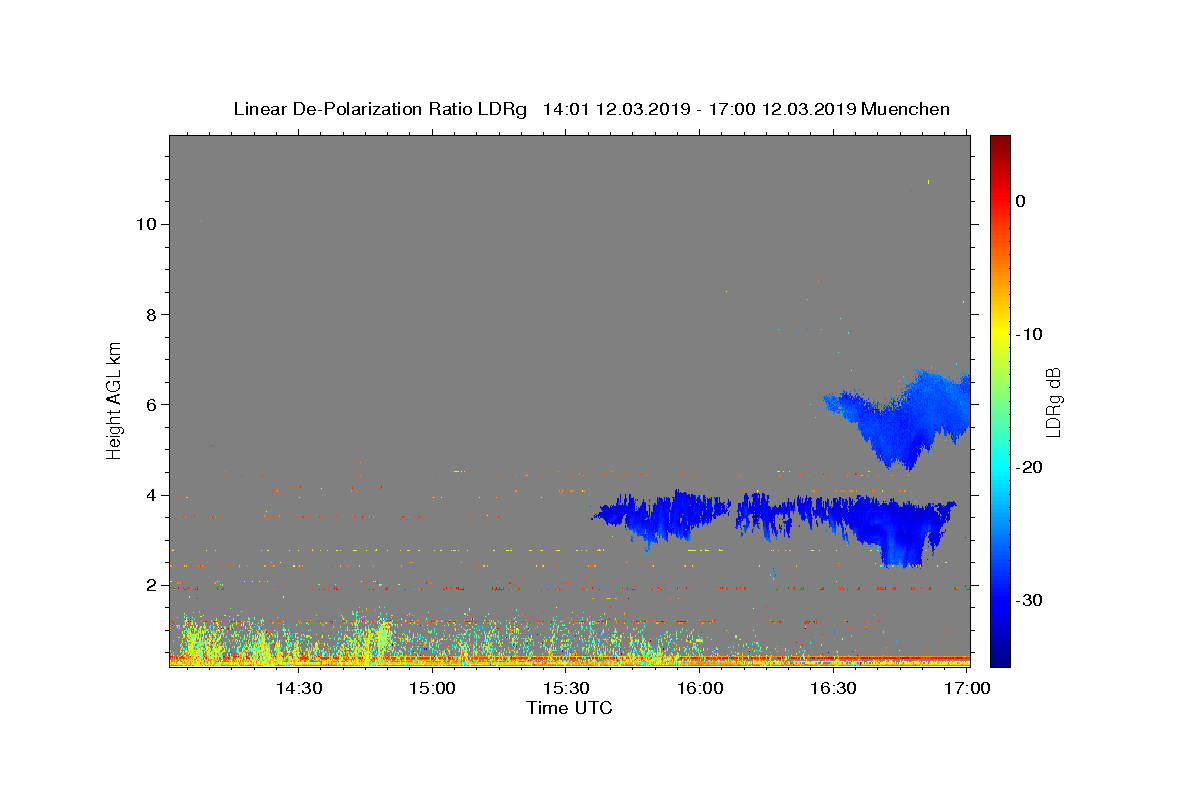Click the 'LDRg dB' colorbar label
The height and width of the screenshot is (800, 1200).
tap(1053, 401)
